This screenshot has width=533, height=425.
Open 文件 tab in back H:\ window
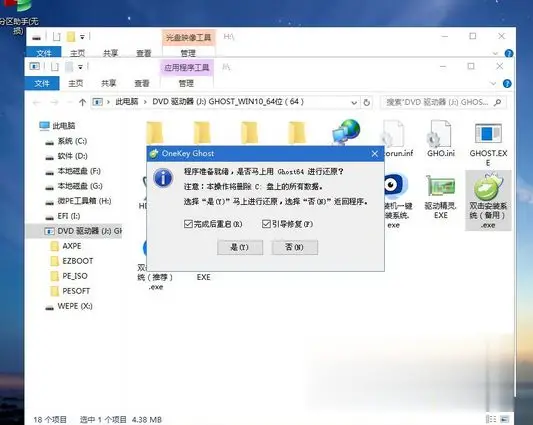click(x=44, y=53)
